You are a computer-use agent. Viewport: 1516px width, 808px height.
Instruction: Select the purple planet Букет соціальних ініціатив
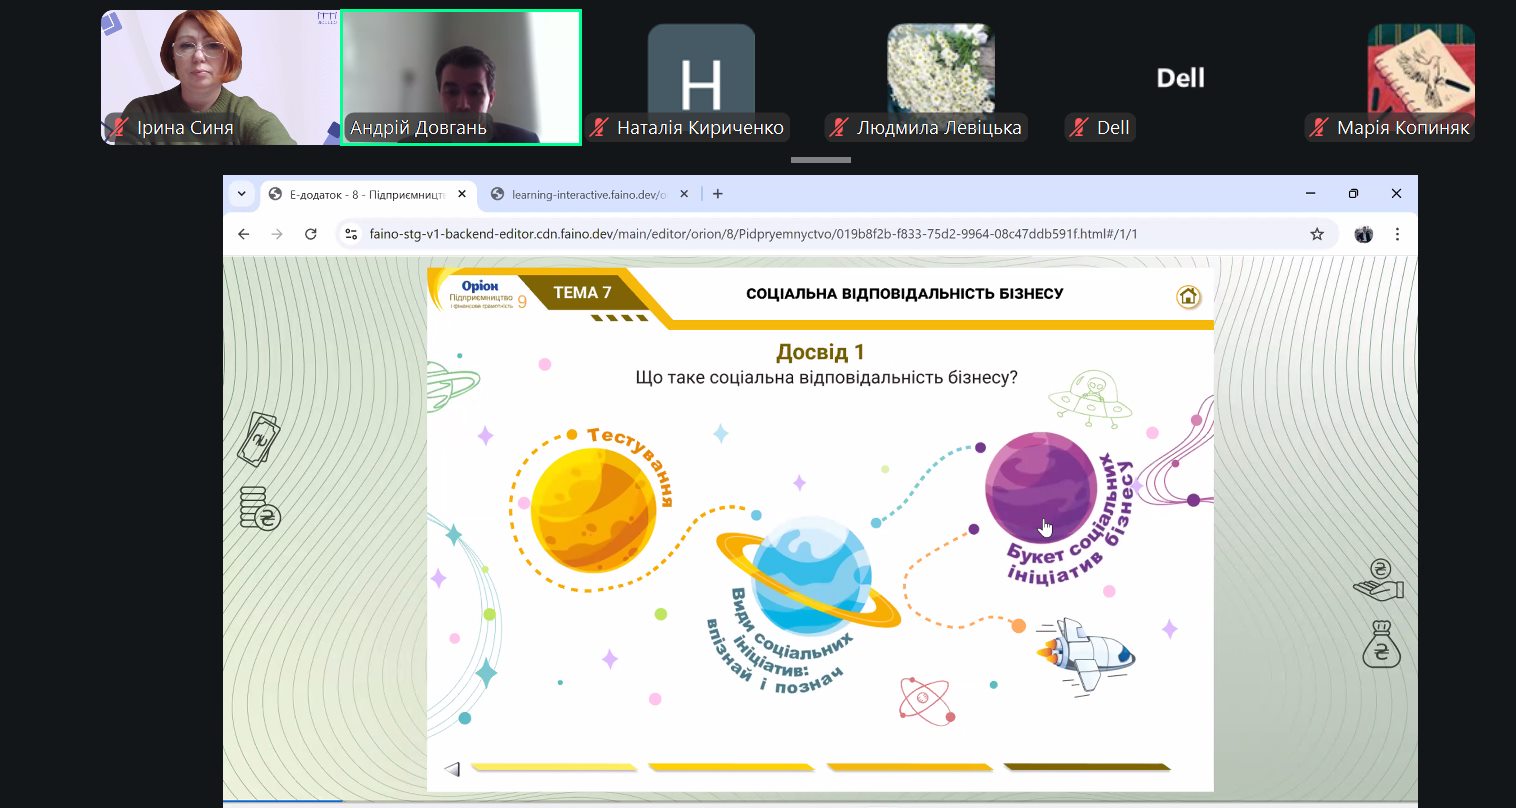1040,487
